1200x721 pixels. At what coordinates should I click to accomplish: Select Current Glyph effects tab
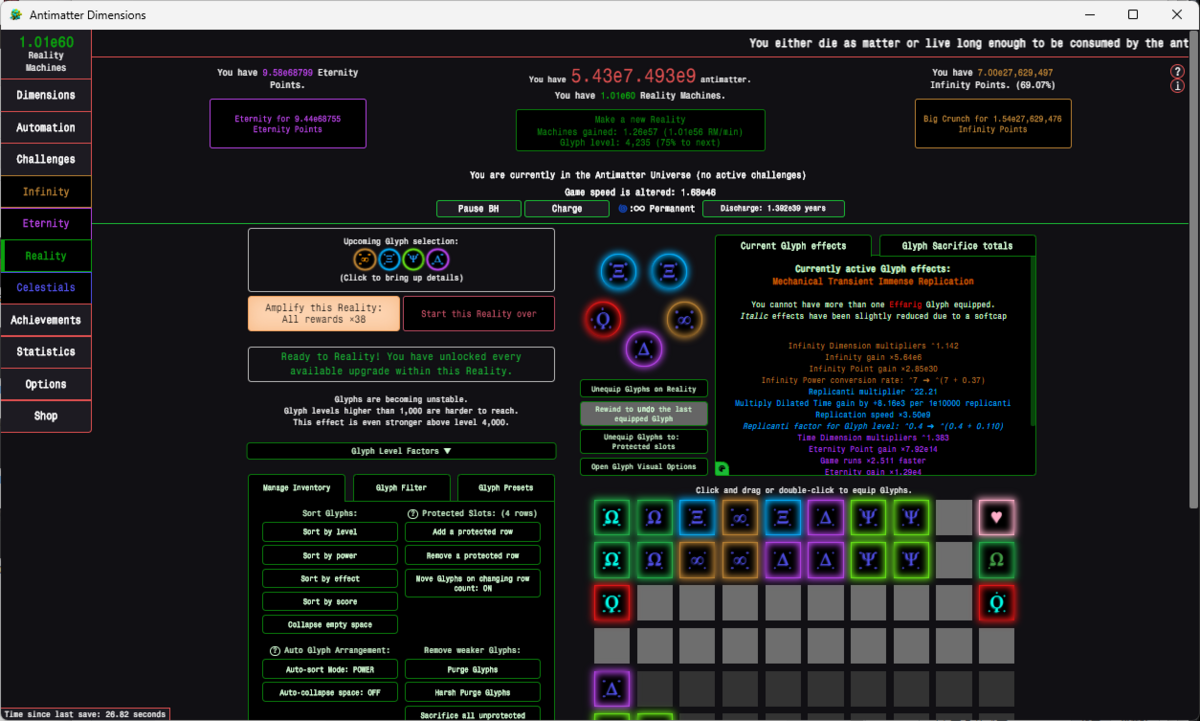pyautogui.click(x=793, y=246)
